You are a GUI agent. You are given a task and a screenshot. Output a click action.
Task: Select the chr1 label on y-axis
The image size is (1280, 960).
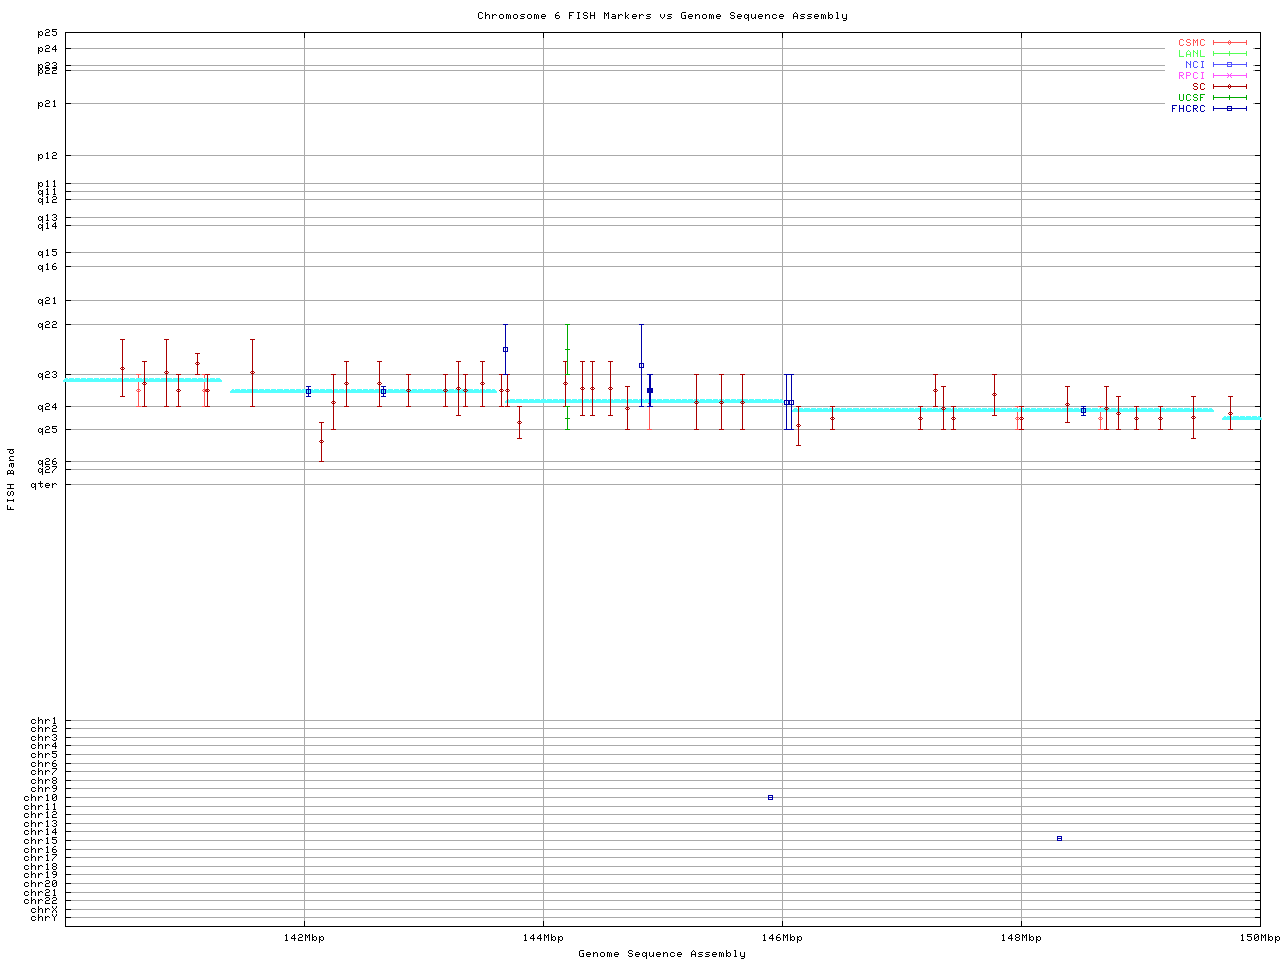(44, 721)
